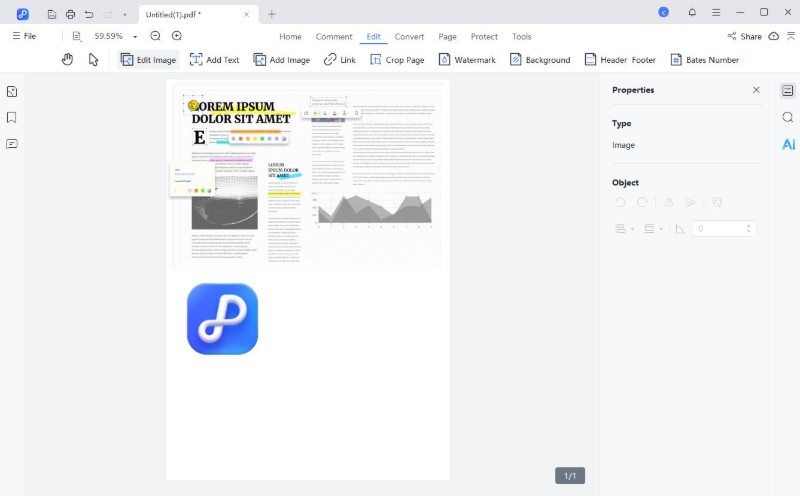Select the blue P logo image

(222, 319)
